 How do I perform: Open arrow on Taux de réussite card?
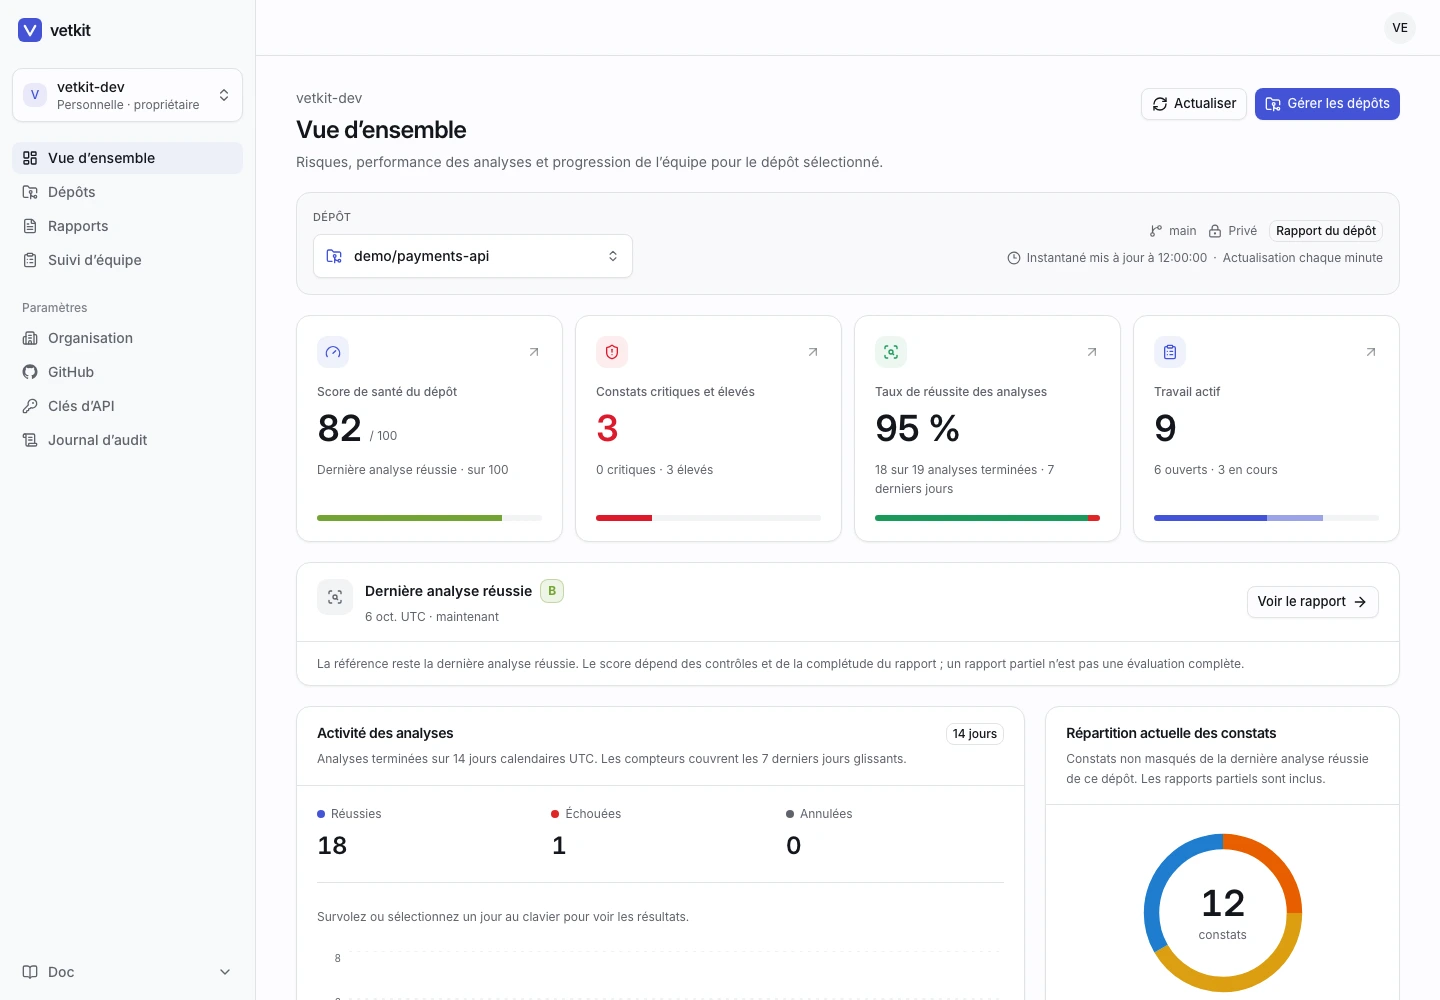tap(1092, 352)
